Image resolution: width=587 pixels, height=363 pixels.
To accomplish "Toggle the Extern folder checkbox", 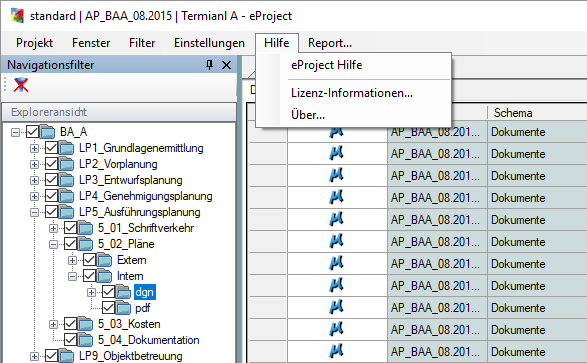I will [89, 260].
